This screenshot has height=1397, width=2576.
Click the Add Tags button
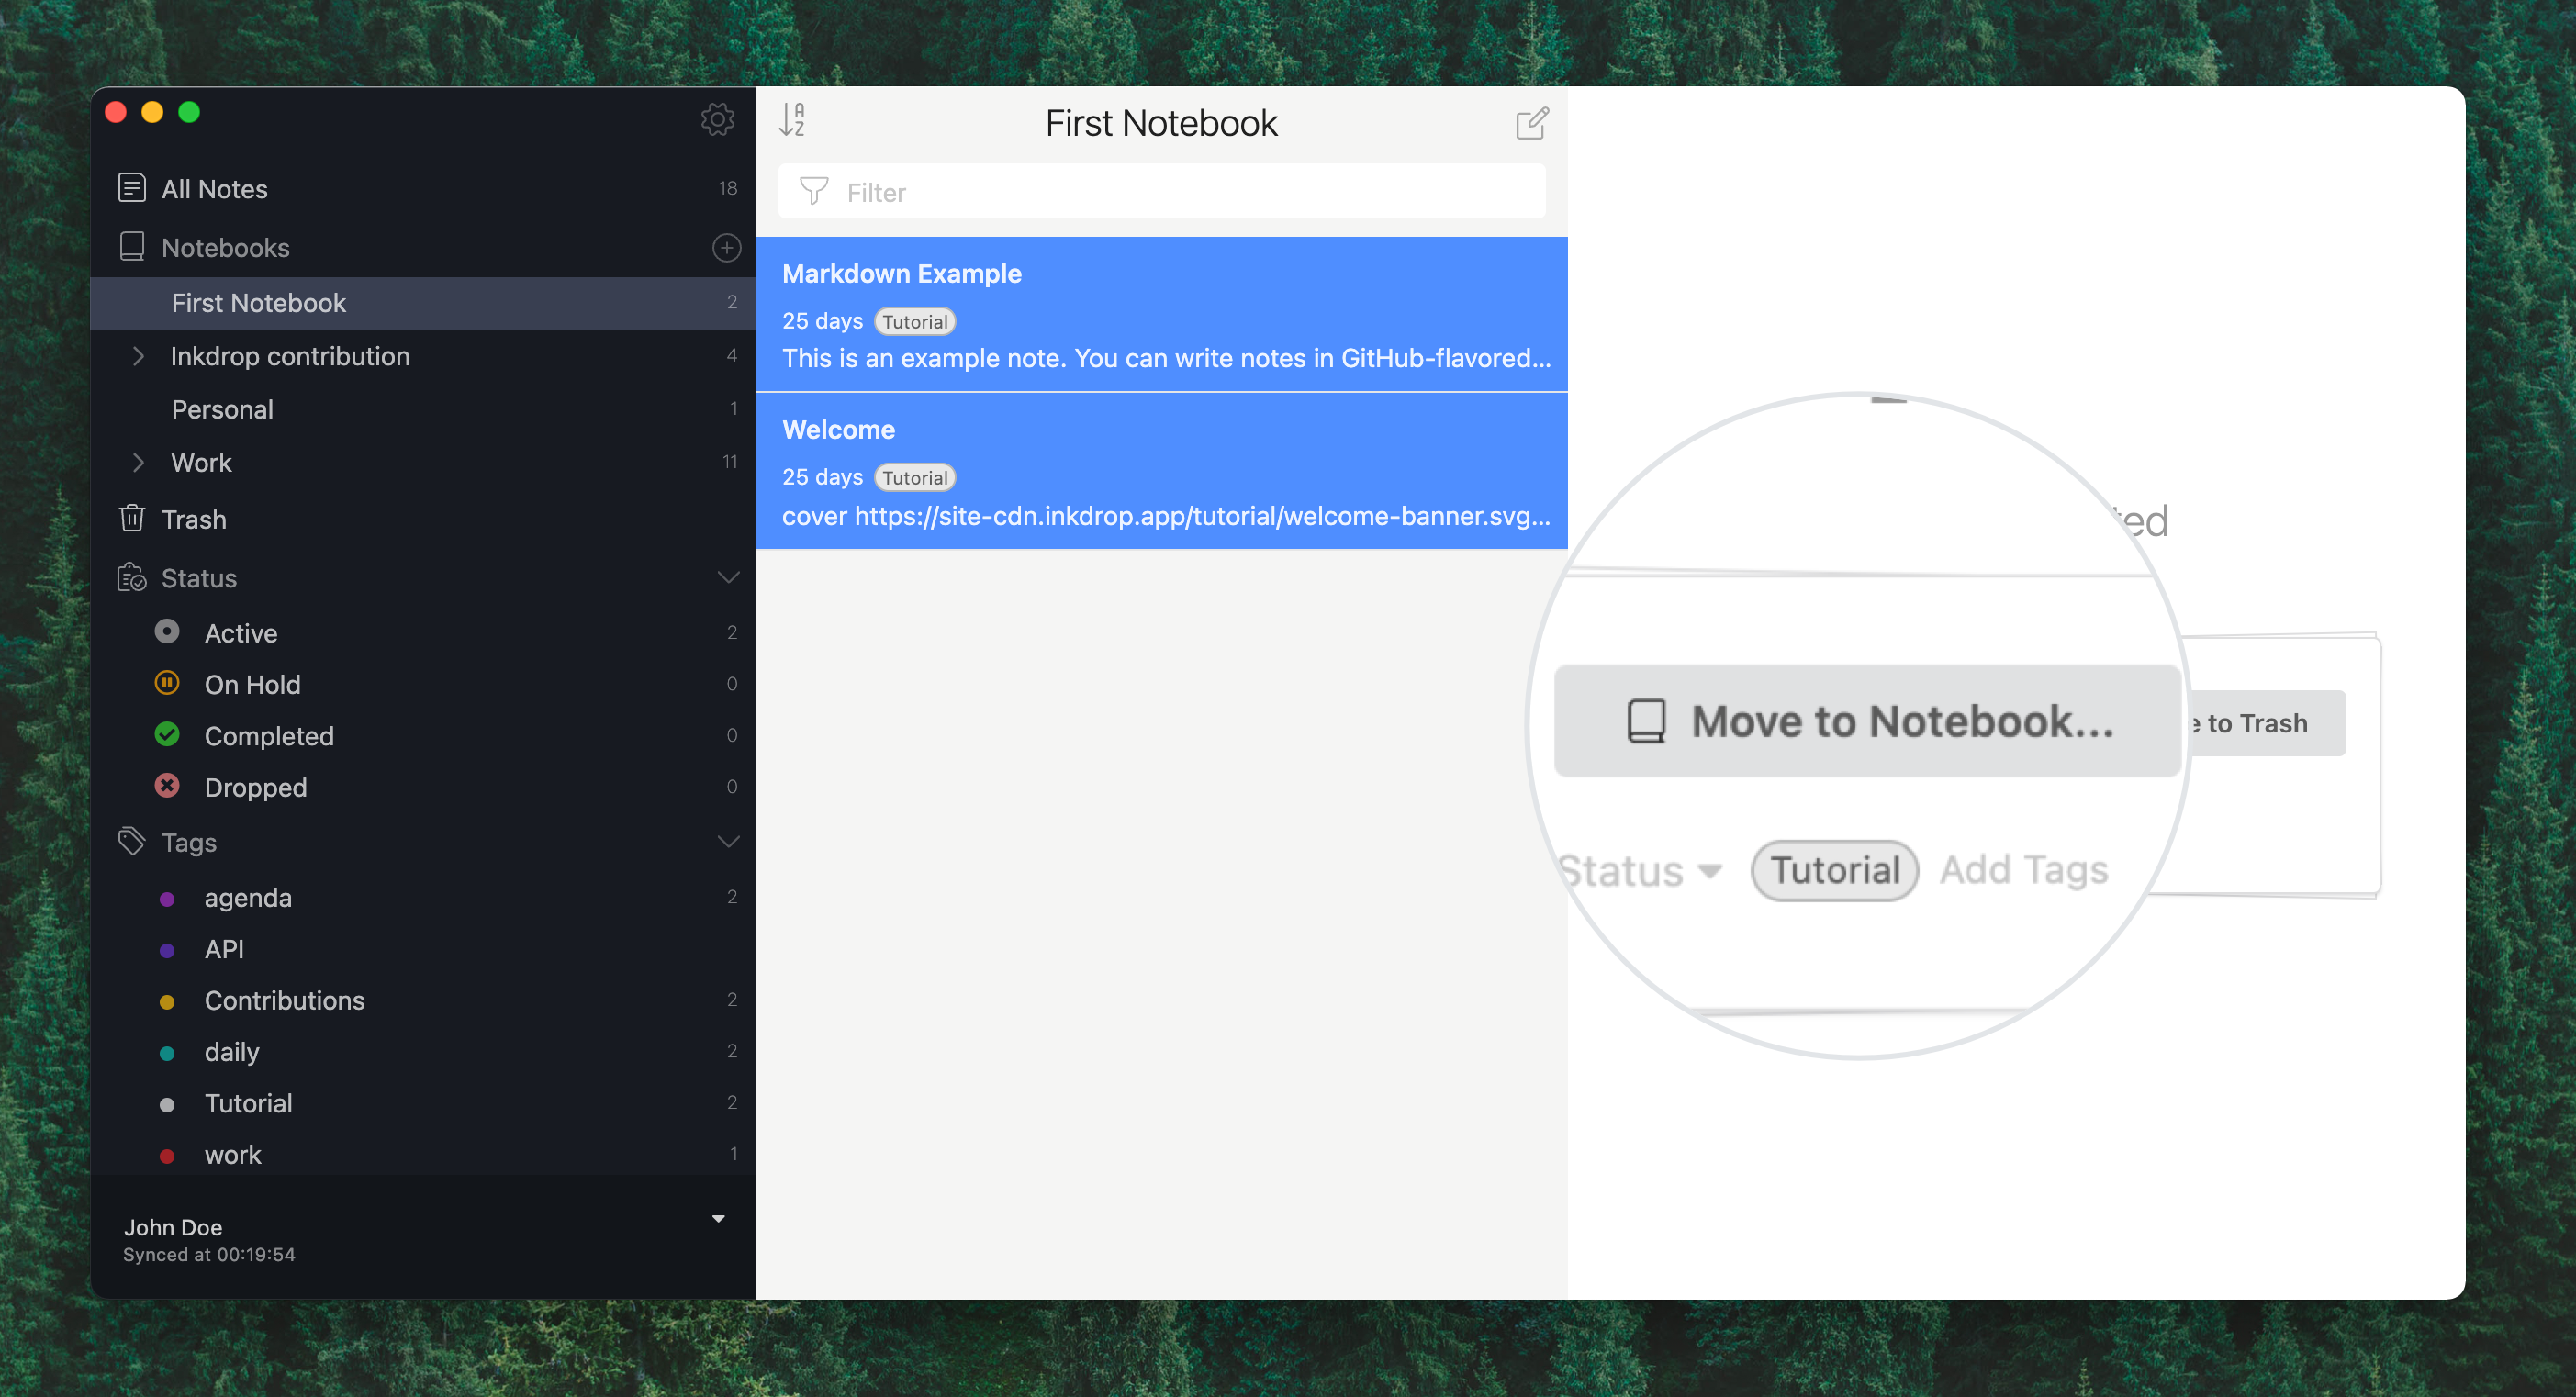2022,867
